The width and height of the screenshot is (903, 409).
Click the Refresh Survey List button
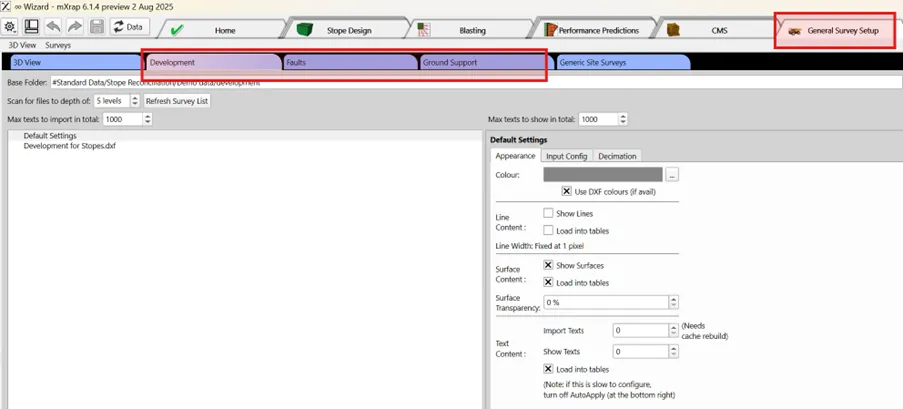[177, 101]
